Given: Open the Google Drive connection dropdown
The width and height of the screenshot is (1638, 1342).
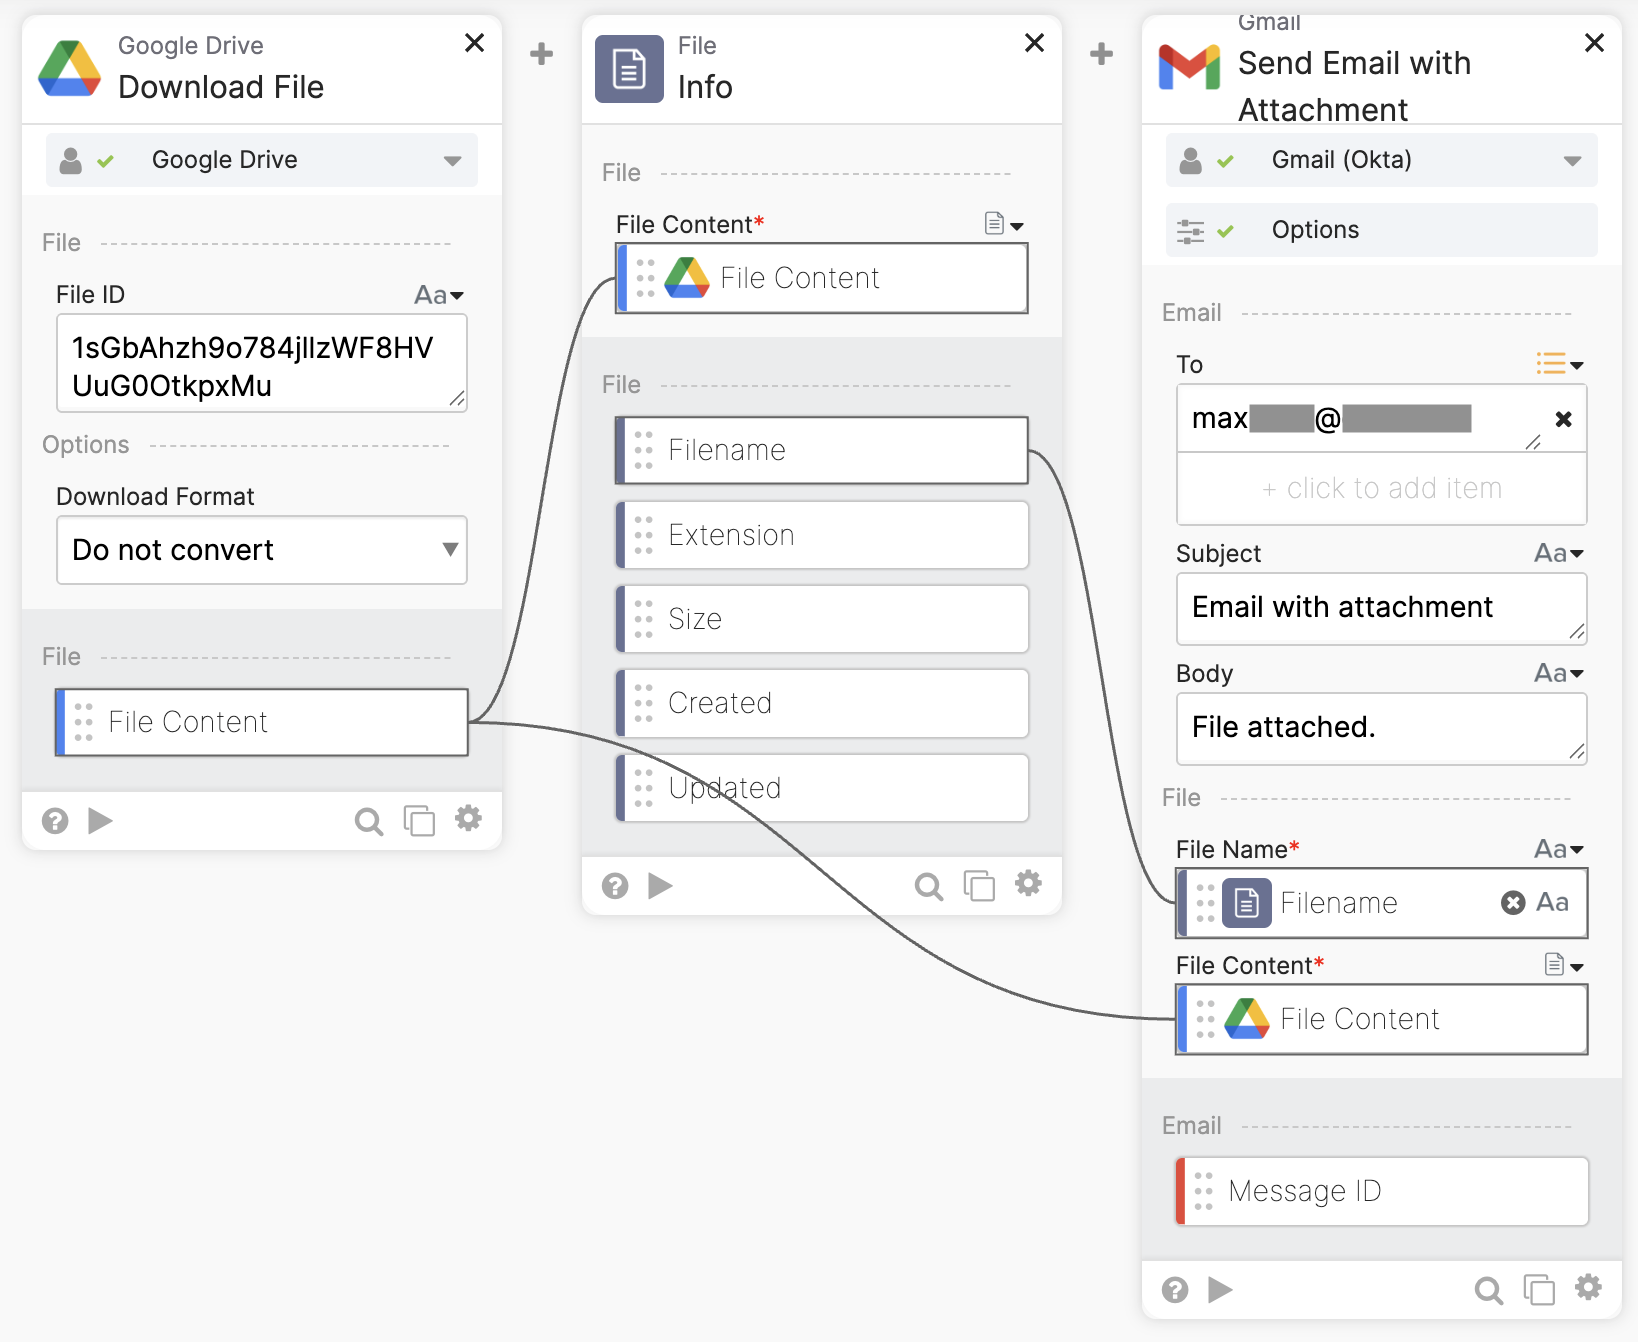Looking at the screenshot, I should click(262, 160).
